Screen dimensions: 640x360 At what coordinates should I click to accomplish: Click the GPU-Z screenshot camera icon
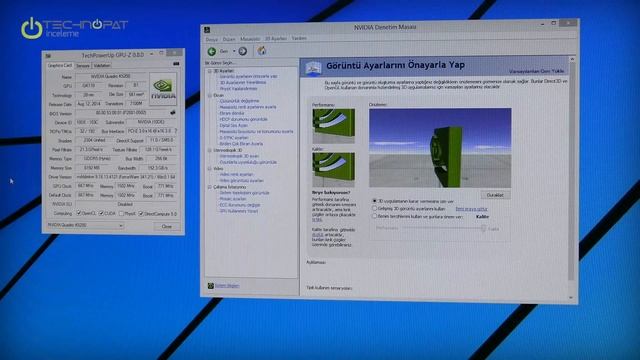[x=176, y=64]
